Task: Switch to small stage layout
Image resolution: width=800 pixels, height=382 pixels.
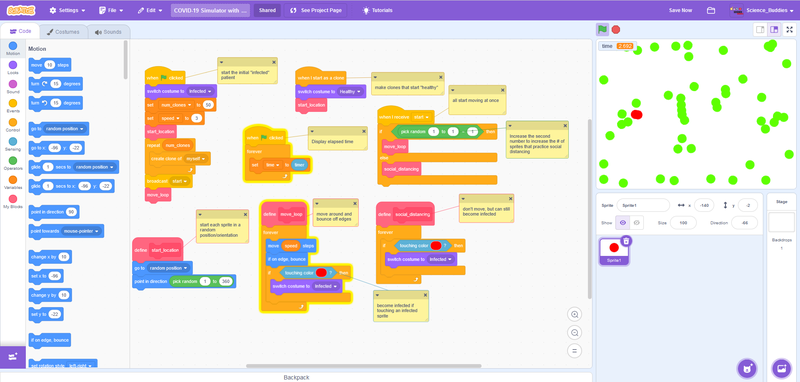Action: coord(760,30)
